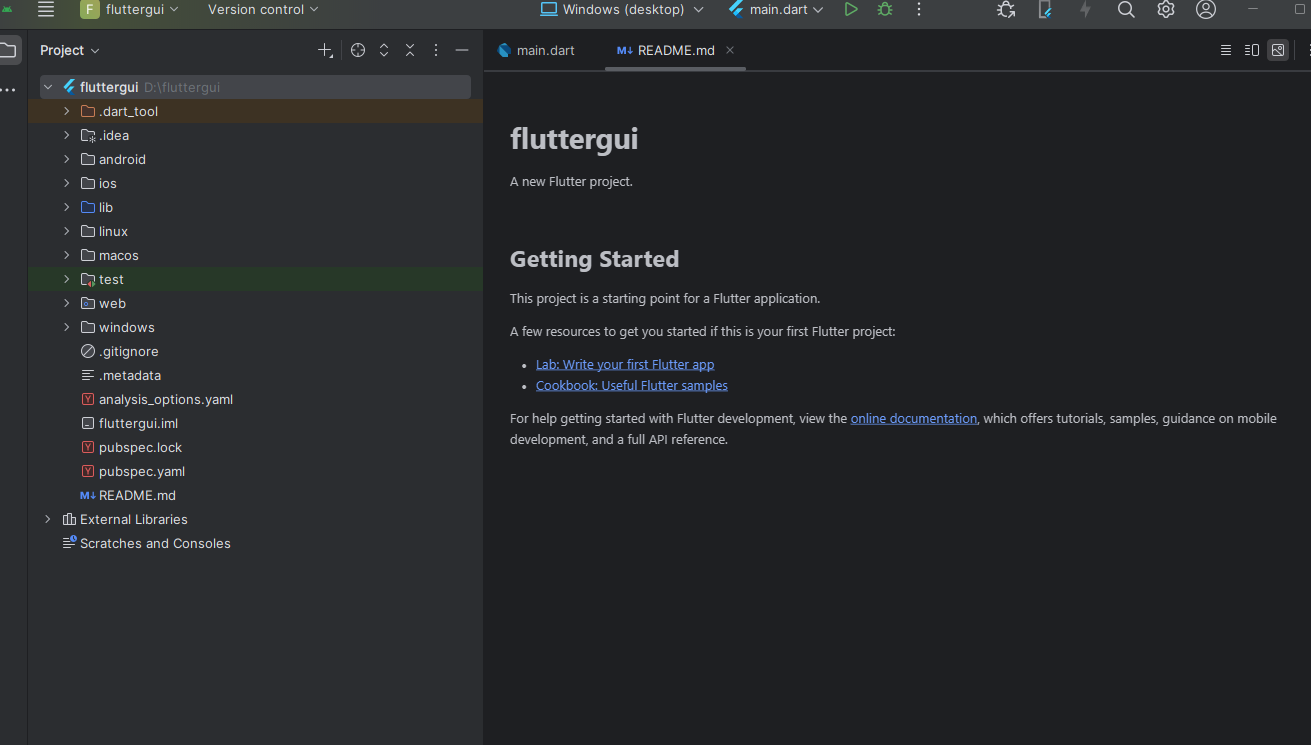The width and height of the screenshot is (1311, 745).
Task: Run the app with the green play button
Action: [851, 10]
